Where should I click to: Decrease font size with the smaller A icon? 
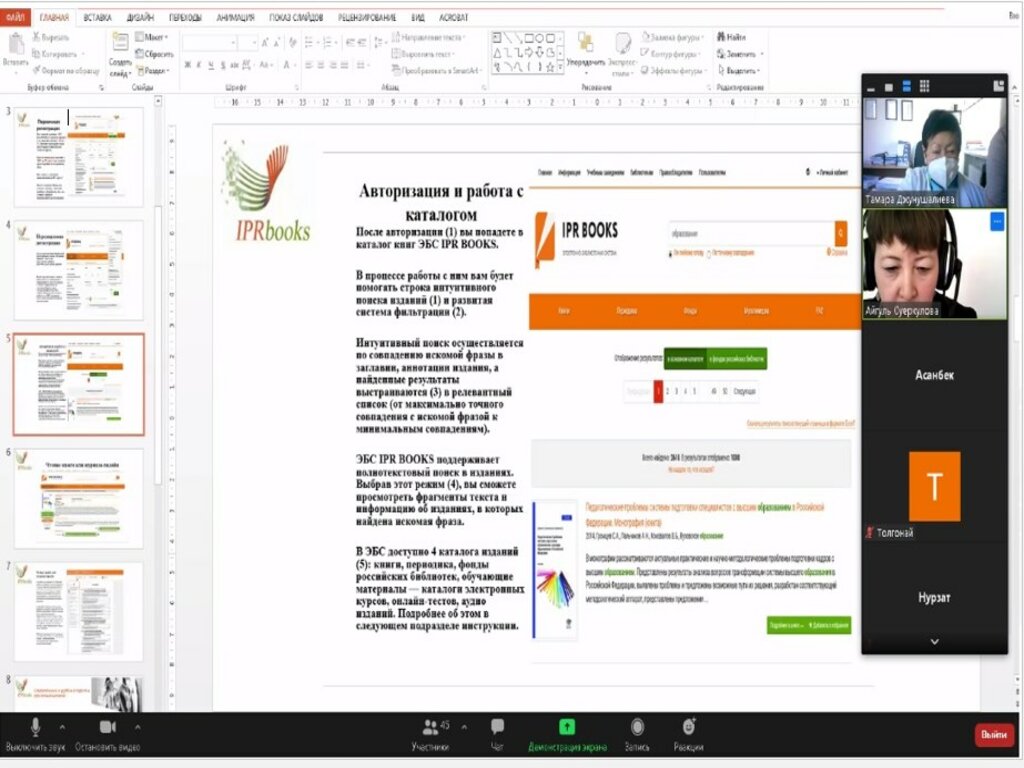[278, 43]
